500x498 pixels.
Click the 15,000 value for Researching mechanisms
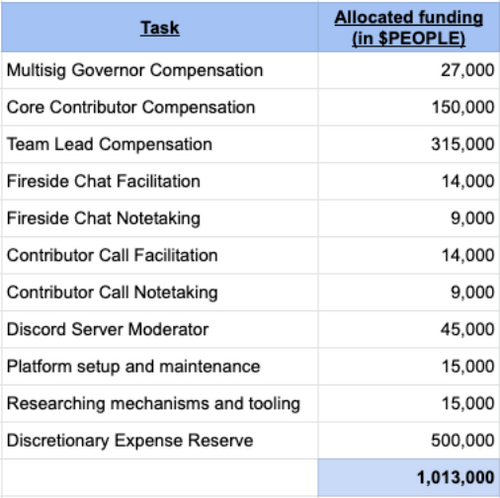(468, 404)
